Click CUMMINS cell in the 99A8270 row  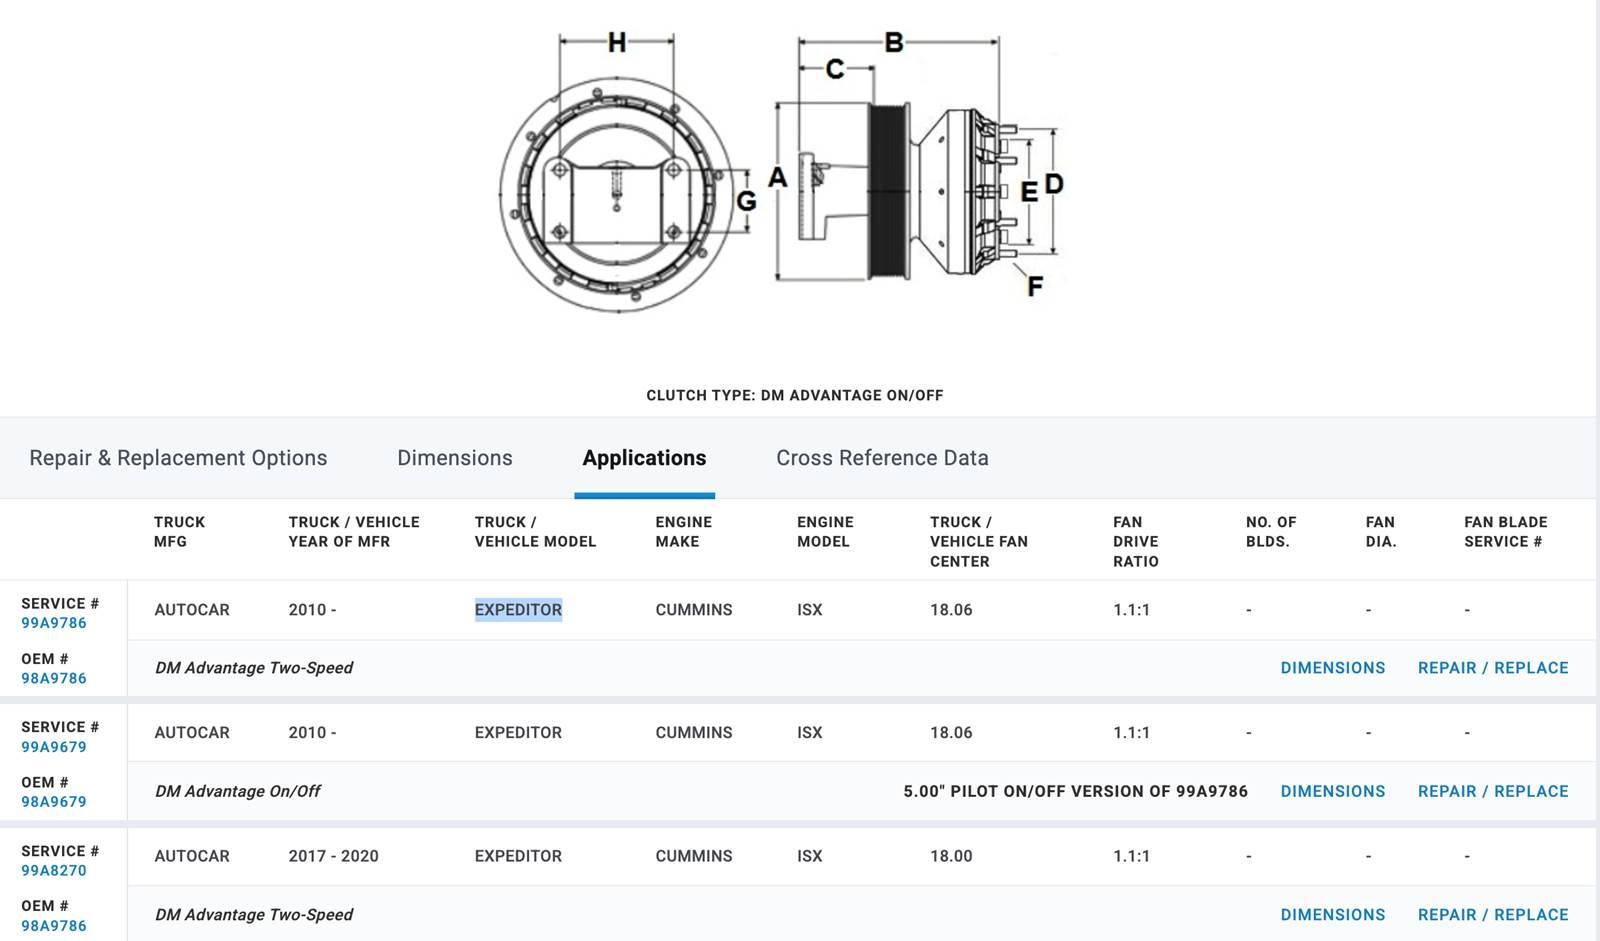[x=694, y=856]
